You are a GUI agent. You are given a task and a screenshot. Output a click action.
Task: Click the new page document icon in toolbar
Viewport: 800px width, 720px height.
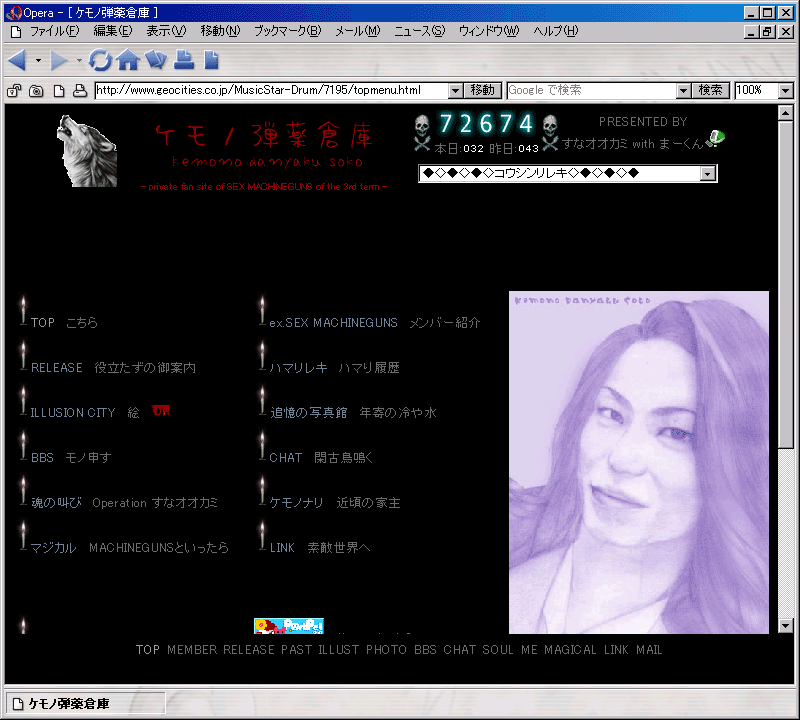[x=211, y=60]
